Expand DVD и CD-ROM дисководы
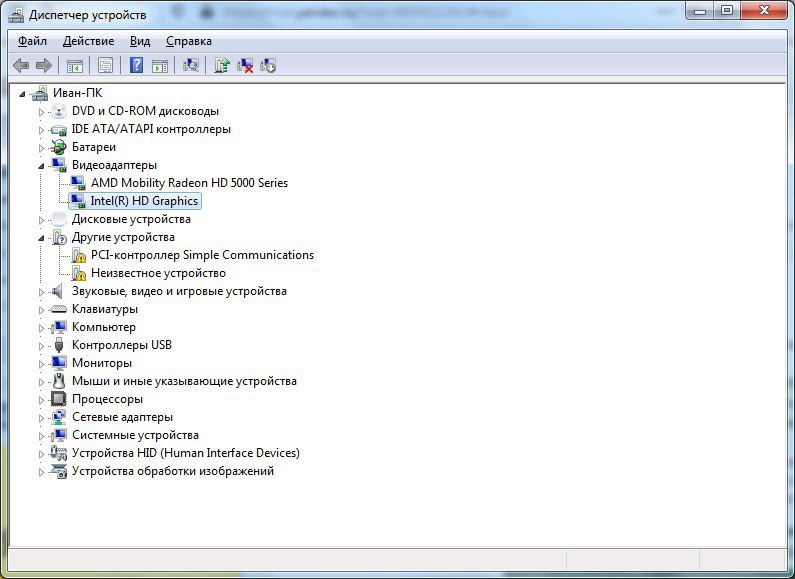 (x=42, y=112)
